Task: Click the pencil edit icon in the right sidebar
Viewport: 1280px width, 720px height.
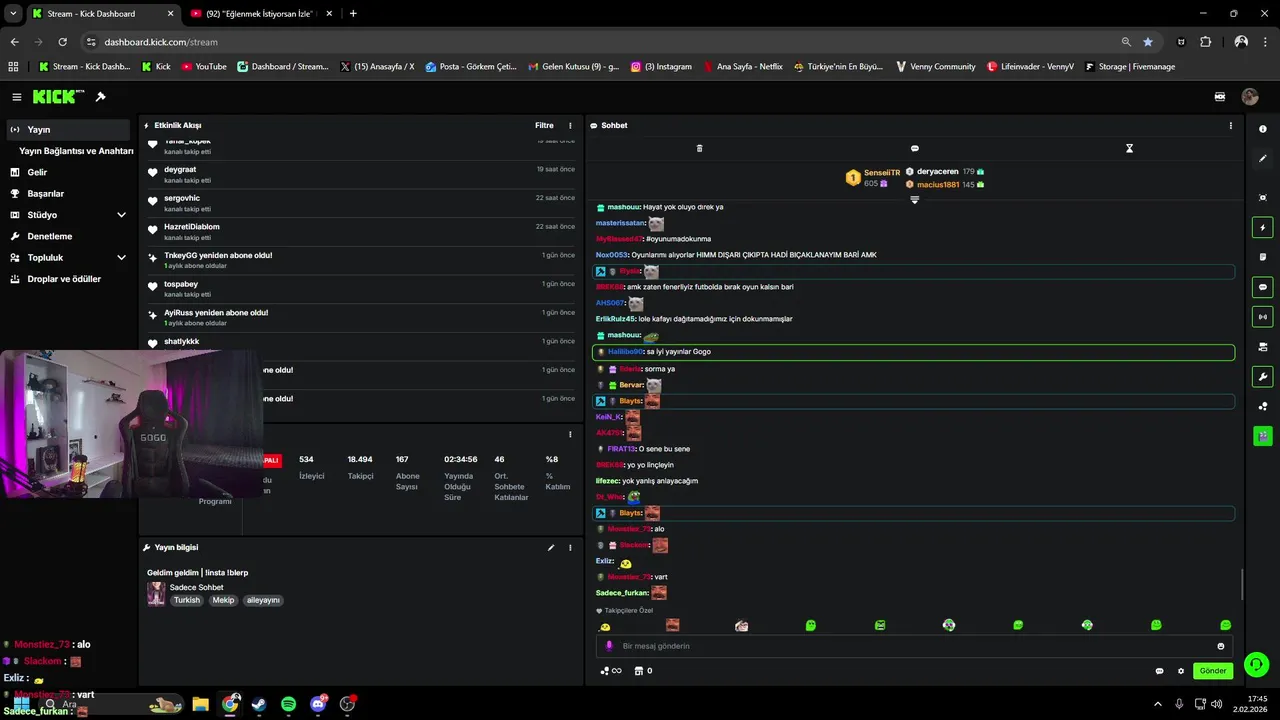Action: click(x=1263, y=158)
